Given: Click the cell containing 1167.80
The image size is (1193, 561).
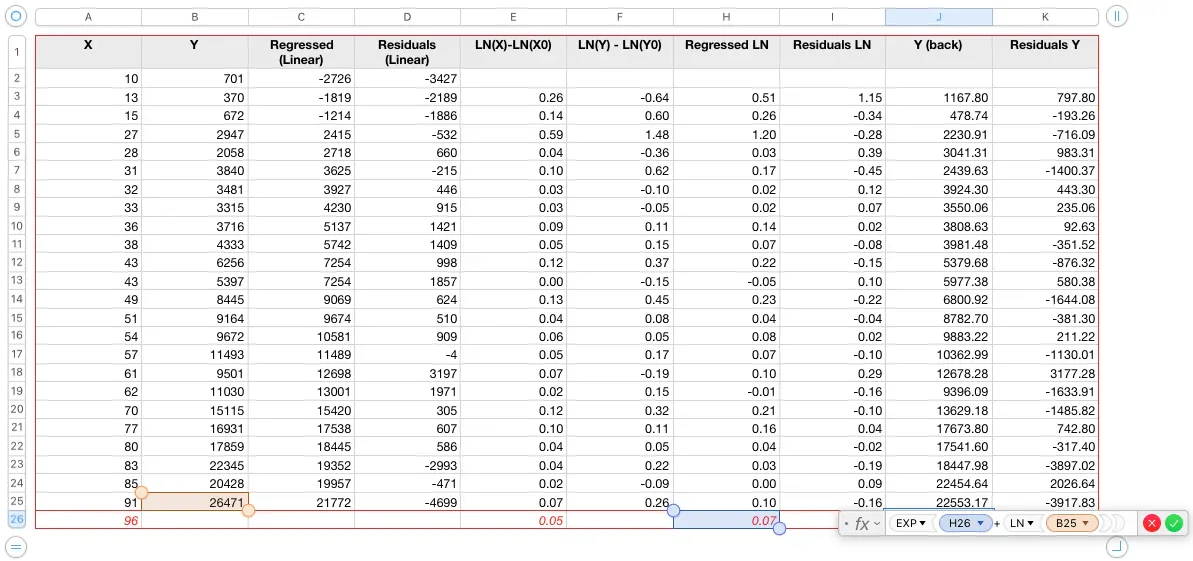Looking at the screenshot, I should click(x=939, y=97).
